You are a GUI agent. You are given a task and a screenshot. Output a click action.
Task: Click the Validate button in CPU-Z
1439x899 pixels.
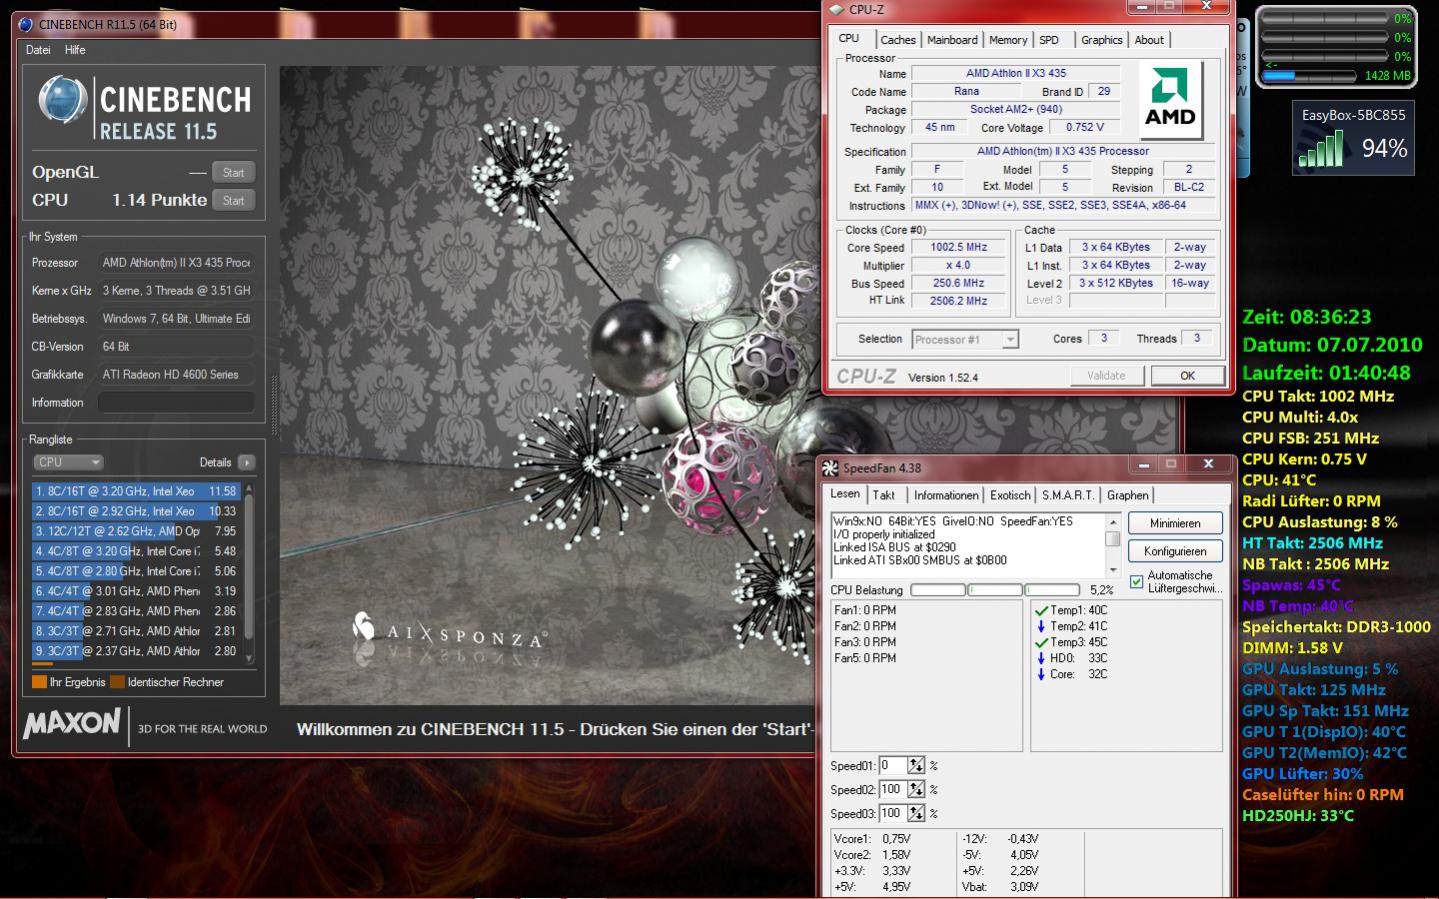pos(1106,376)
